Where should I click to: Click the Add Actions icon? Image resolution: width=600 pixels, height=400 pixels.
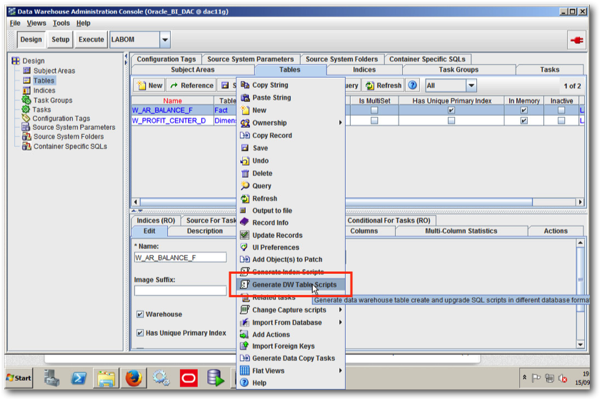pyautogui.click(x=245, y=335)
